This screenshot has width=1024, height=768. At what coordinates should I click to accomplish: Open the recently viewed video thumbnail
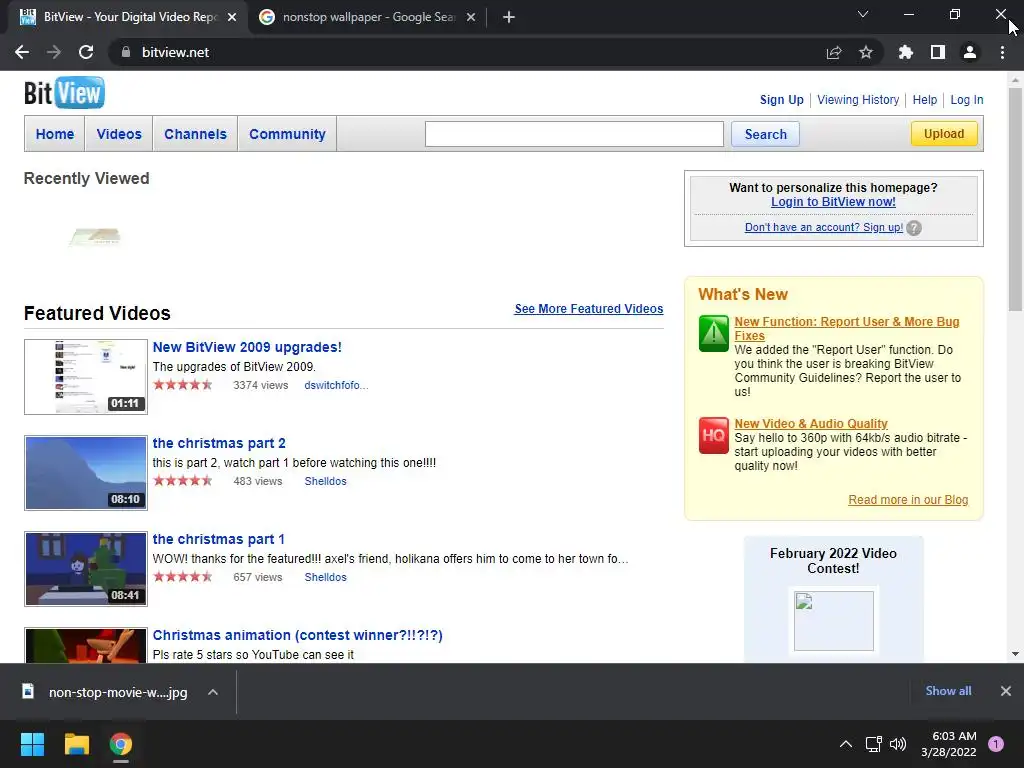coord(95,237)
